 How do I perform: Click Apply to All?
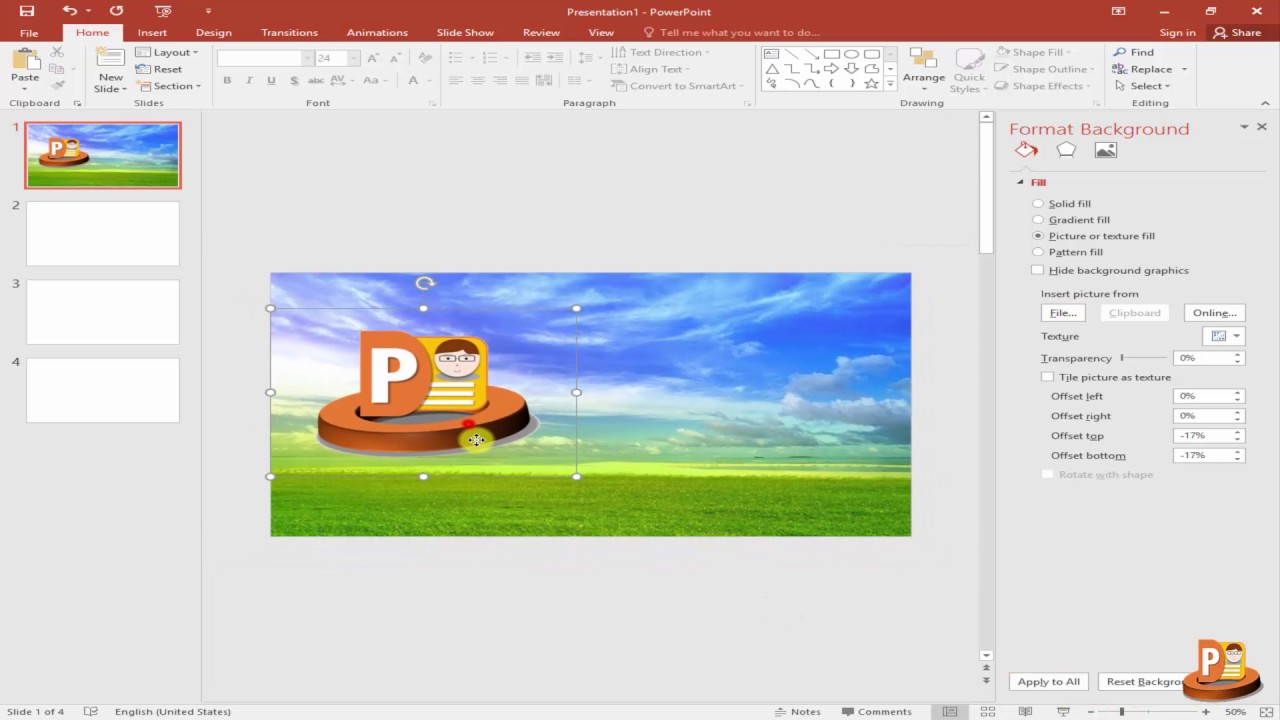coord(1048,682)
